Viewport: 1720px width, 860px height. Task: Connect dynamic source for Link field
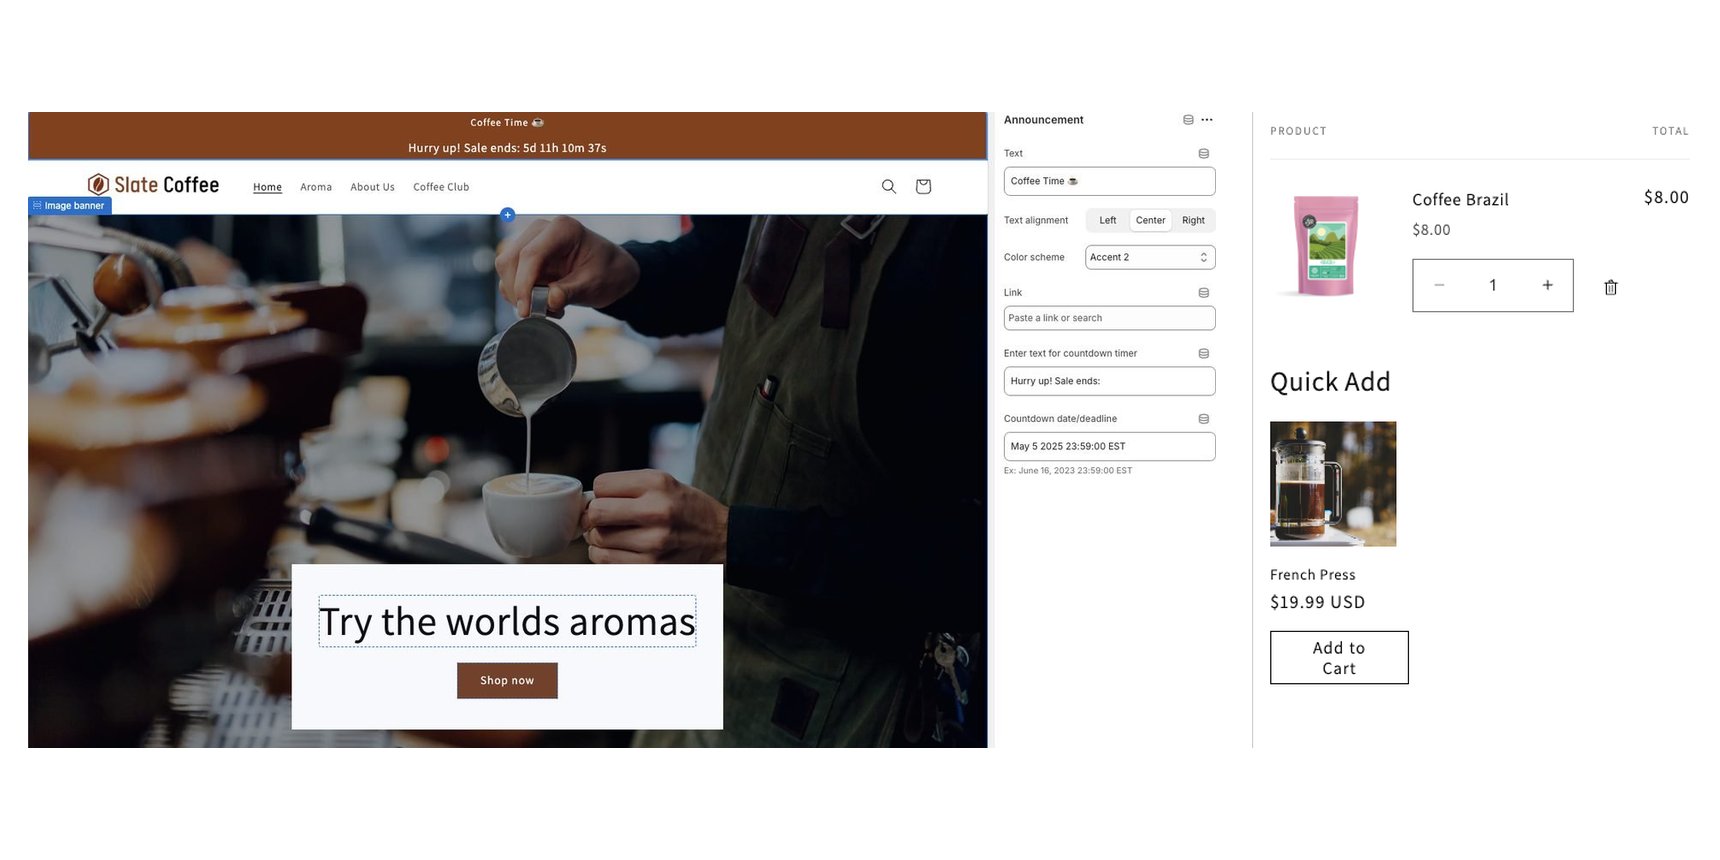point(1204,293)
